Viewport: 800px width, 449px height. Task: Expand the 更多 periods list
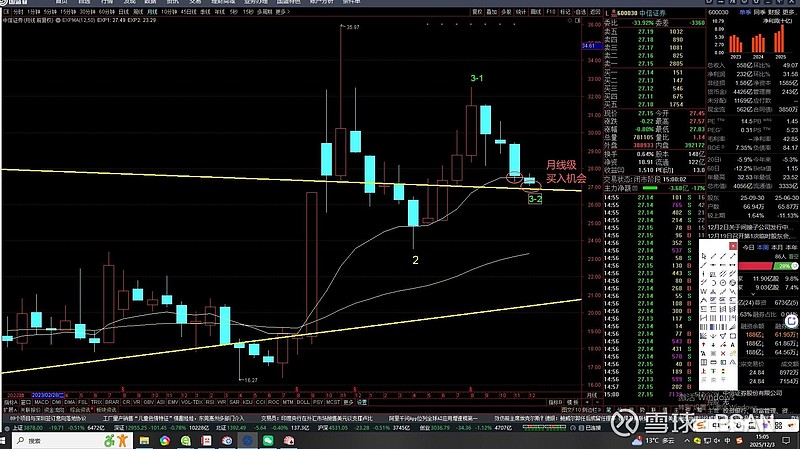point(283,12)
